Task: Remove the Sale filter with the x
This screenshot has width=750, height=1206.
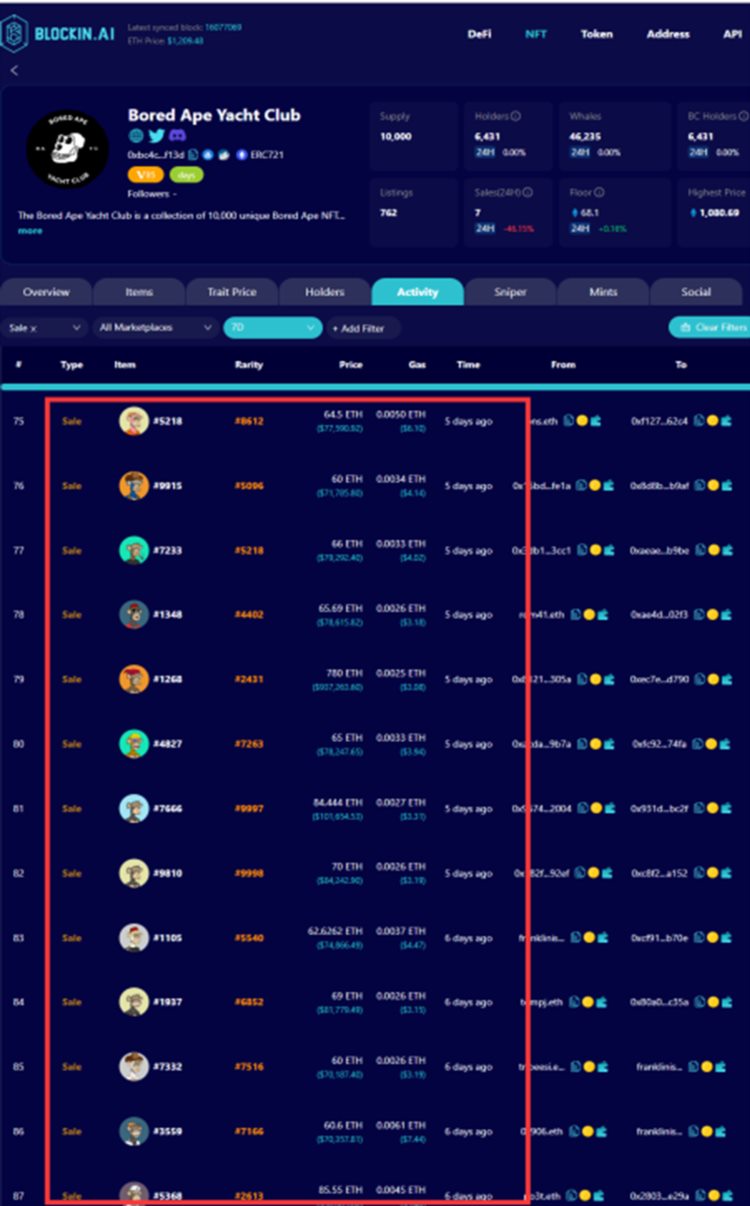Action: pyautogui.click(x=33, y=328)
